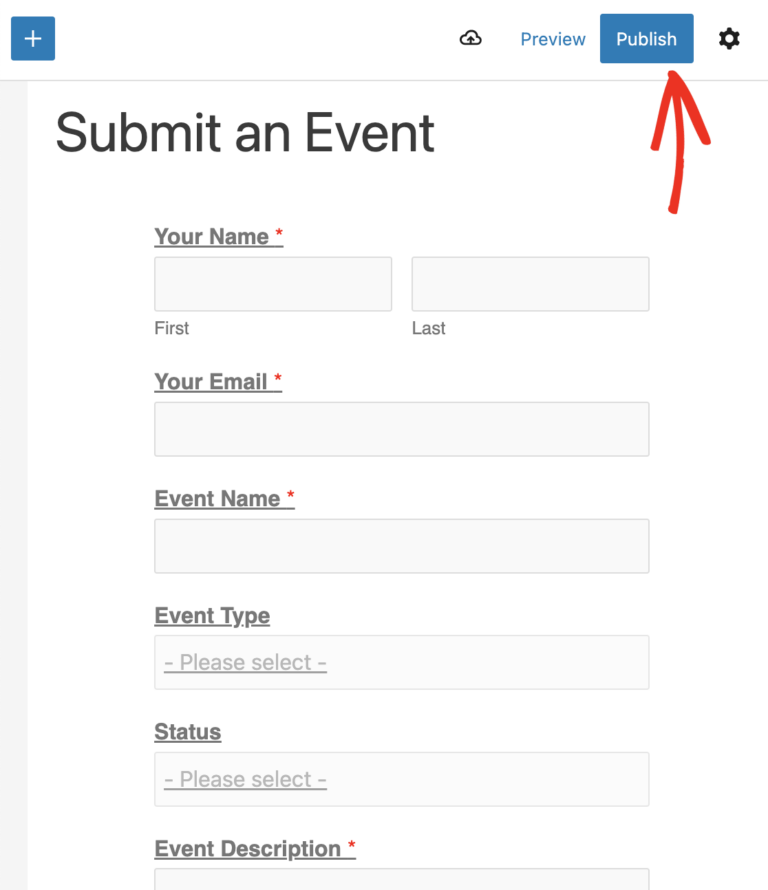Click the First name input box
This screenshot has height=890, width=768.
272,283
